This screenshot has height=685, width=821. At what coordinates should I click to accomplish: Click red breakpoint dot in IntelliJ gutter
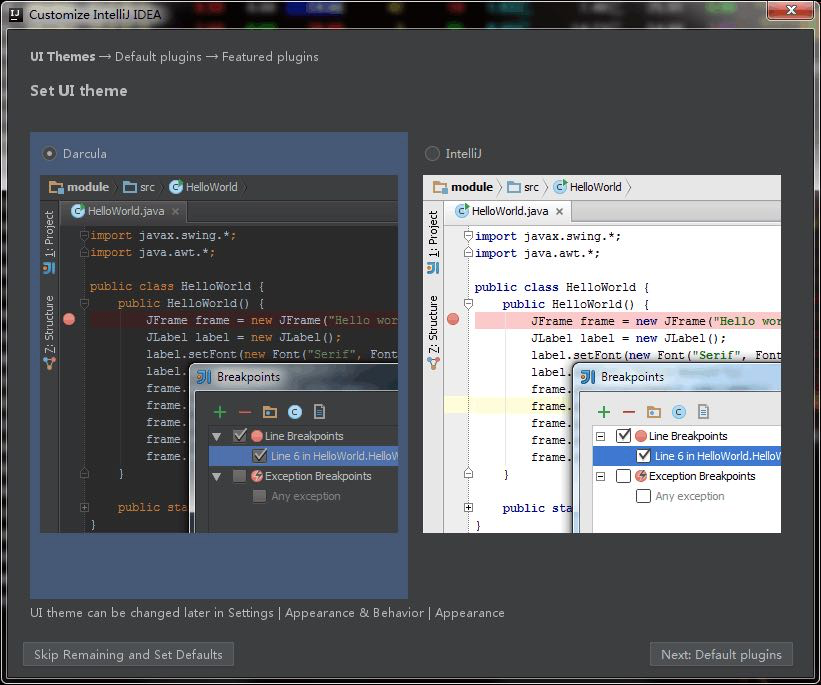(453, 319)
